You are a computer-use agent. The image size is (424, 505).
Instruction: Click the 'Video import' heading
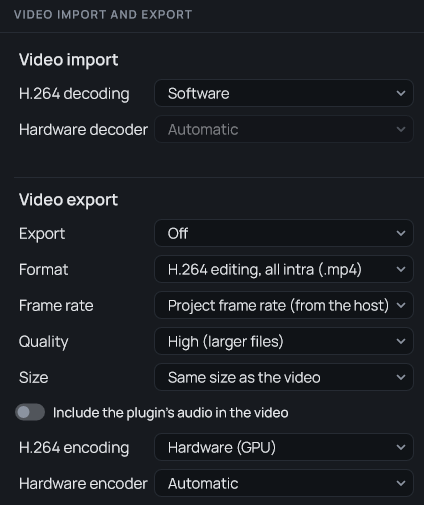coord(68,60)
